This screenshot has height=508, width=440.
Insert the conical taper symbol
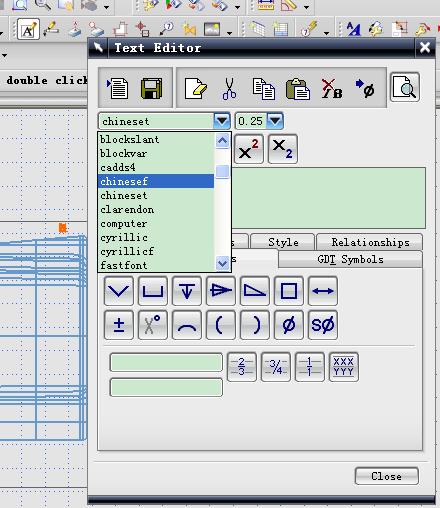click(x=221, y=291)
